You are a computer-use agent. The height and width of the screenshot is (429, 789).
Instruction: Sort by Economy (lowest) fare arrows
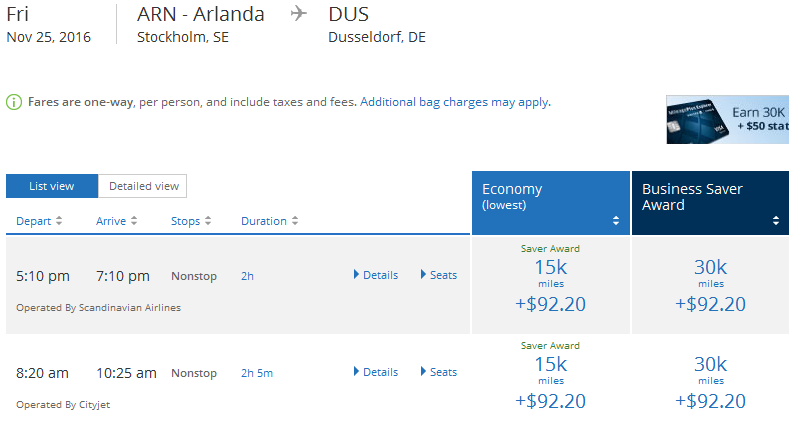pos(615,221)
